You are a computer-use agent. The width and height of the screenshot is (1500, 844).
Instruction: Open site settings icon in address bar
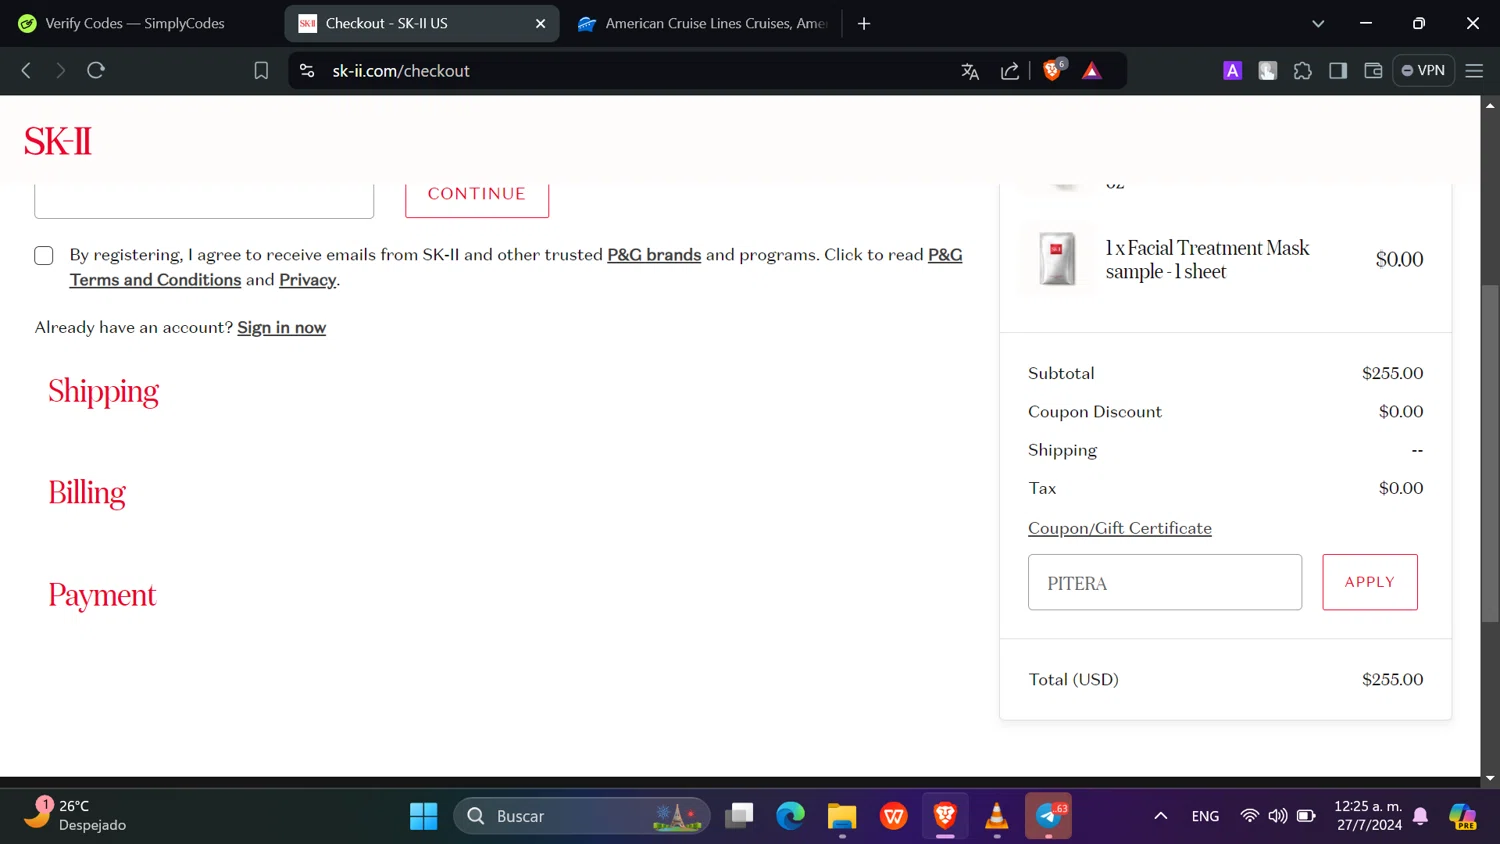307,71
